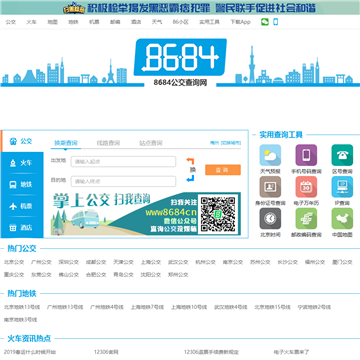Open 公交 in the top navigation

(x=11, y=22)
